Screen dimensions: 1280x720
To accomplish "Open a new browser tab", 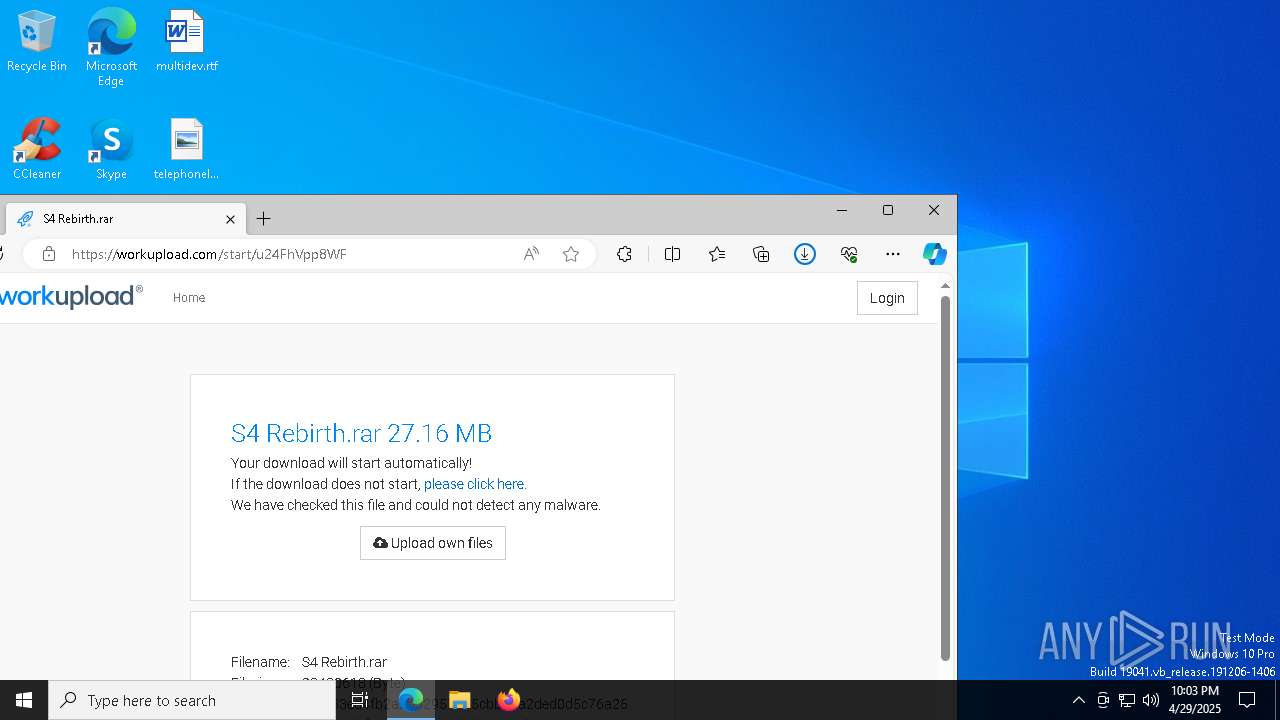I will 264,219.
